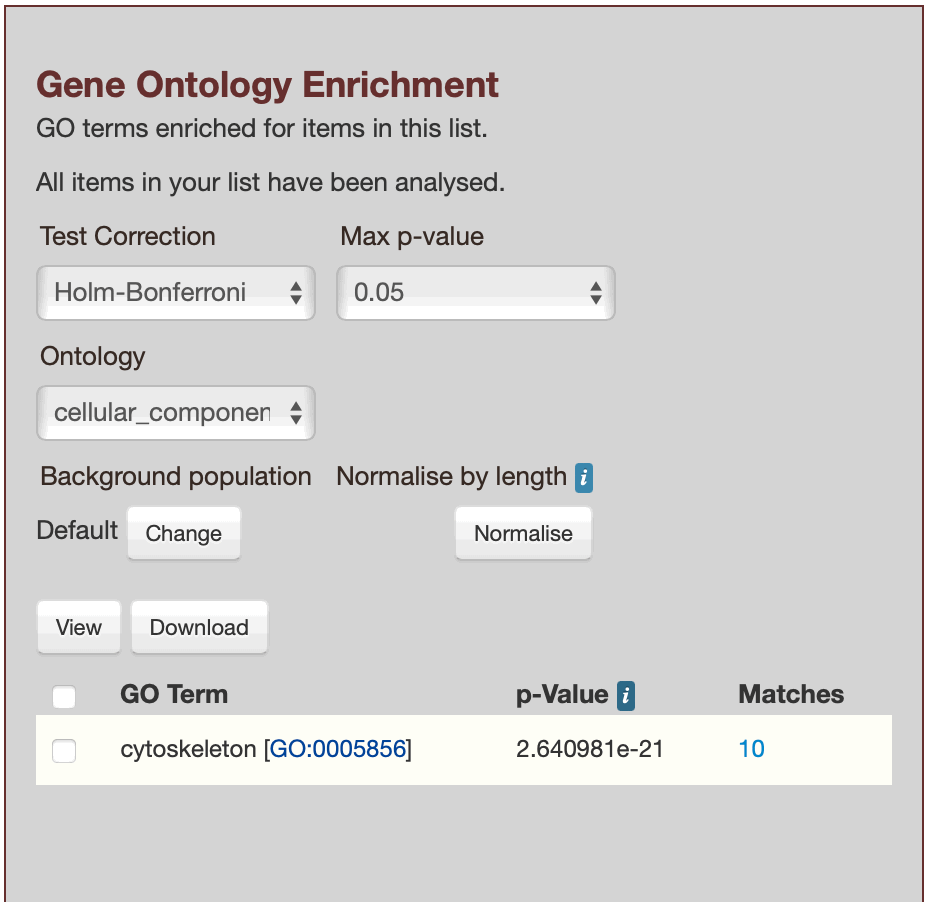The width and height of the screenshot is (930, 902).
Task: Click the Matches column header
Action: pyautogui.click(x=791, y=694)
